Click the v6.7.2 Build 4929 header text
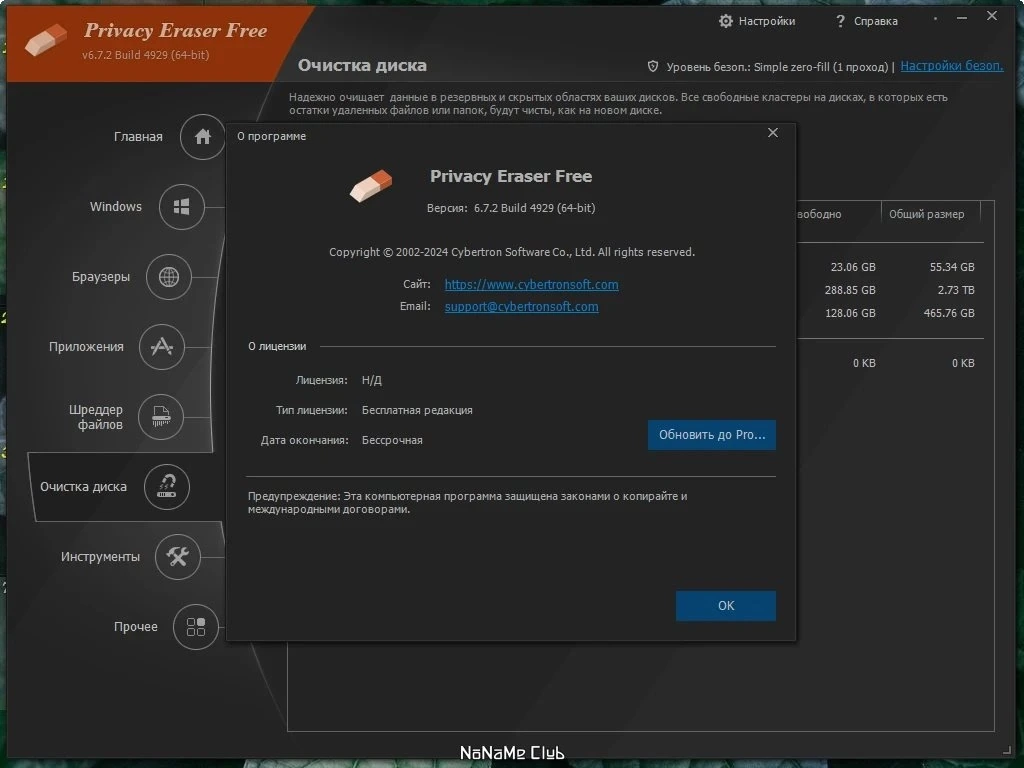 point(146,55)
